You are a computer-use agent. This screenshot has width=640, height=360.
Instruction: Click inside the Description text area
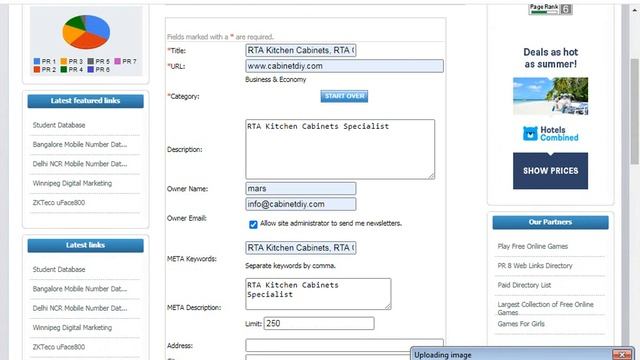click(x=340, y=149)
